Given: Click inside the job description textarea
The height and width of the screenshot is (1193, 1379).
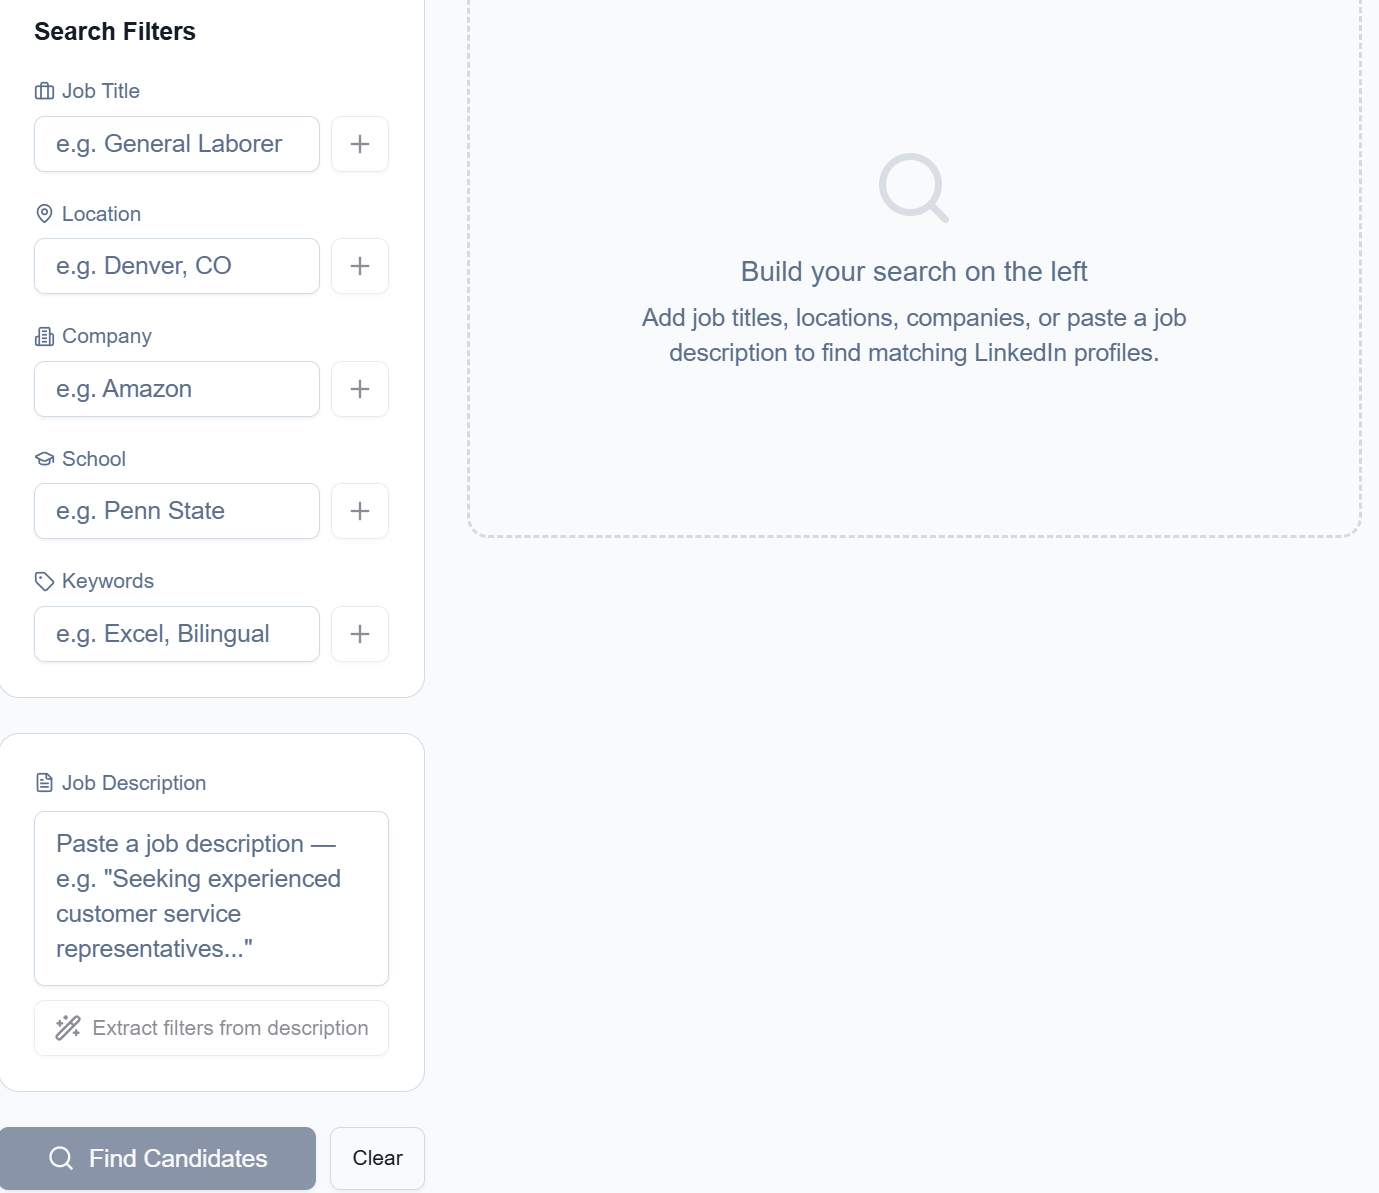Looking at the screenshot, I should [212, 898].
